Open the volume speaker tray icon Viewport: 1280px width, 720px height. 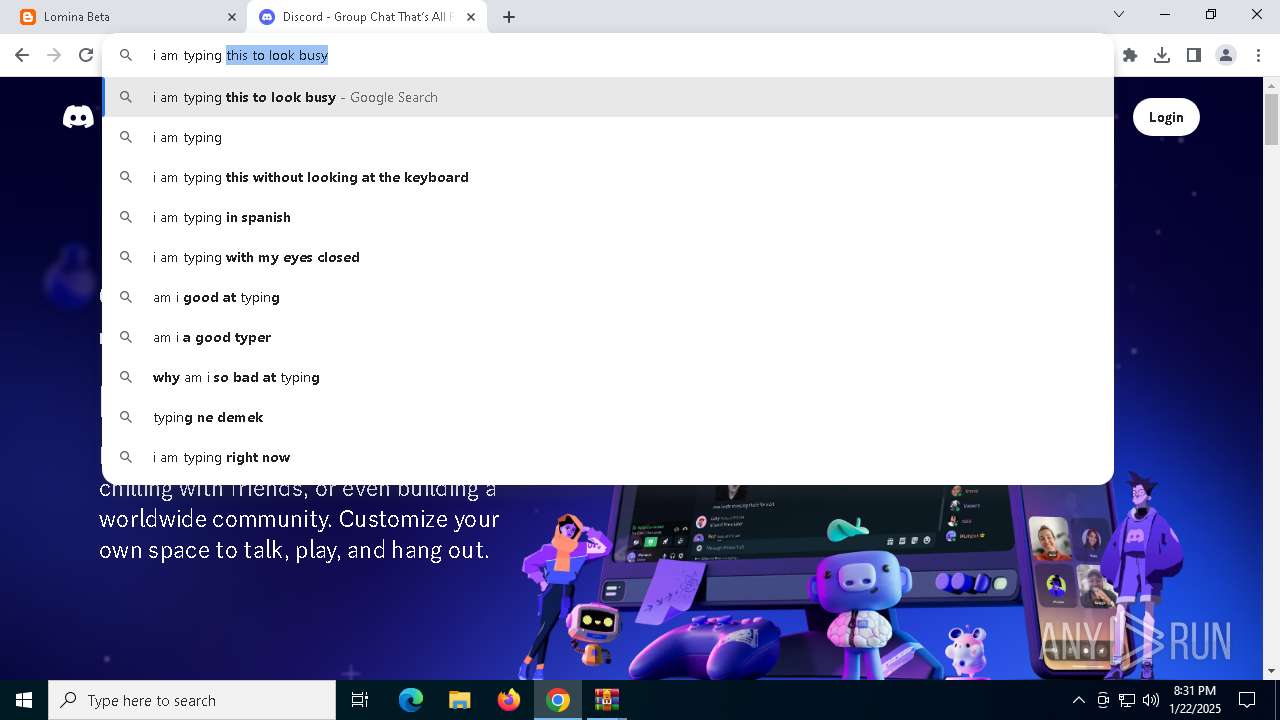click(1151, 700)
